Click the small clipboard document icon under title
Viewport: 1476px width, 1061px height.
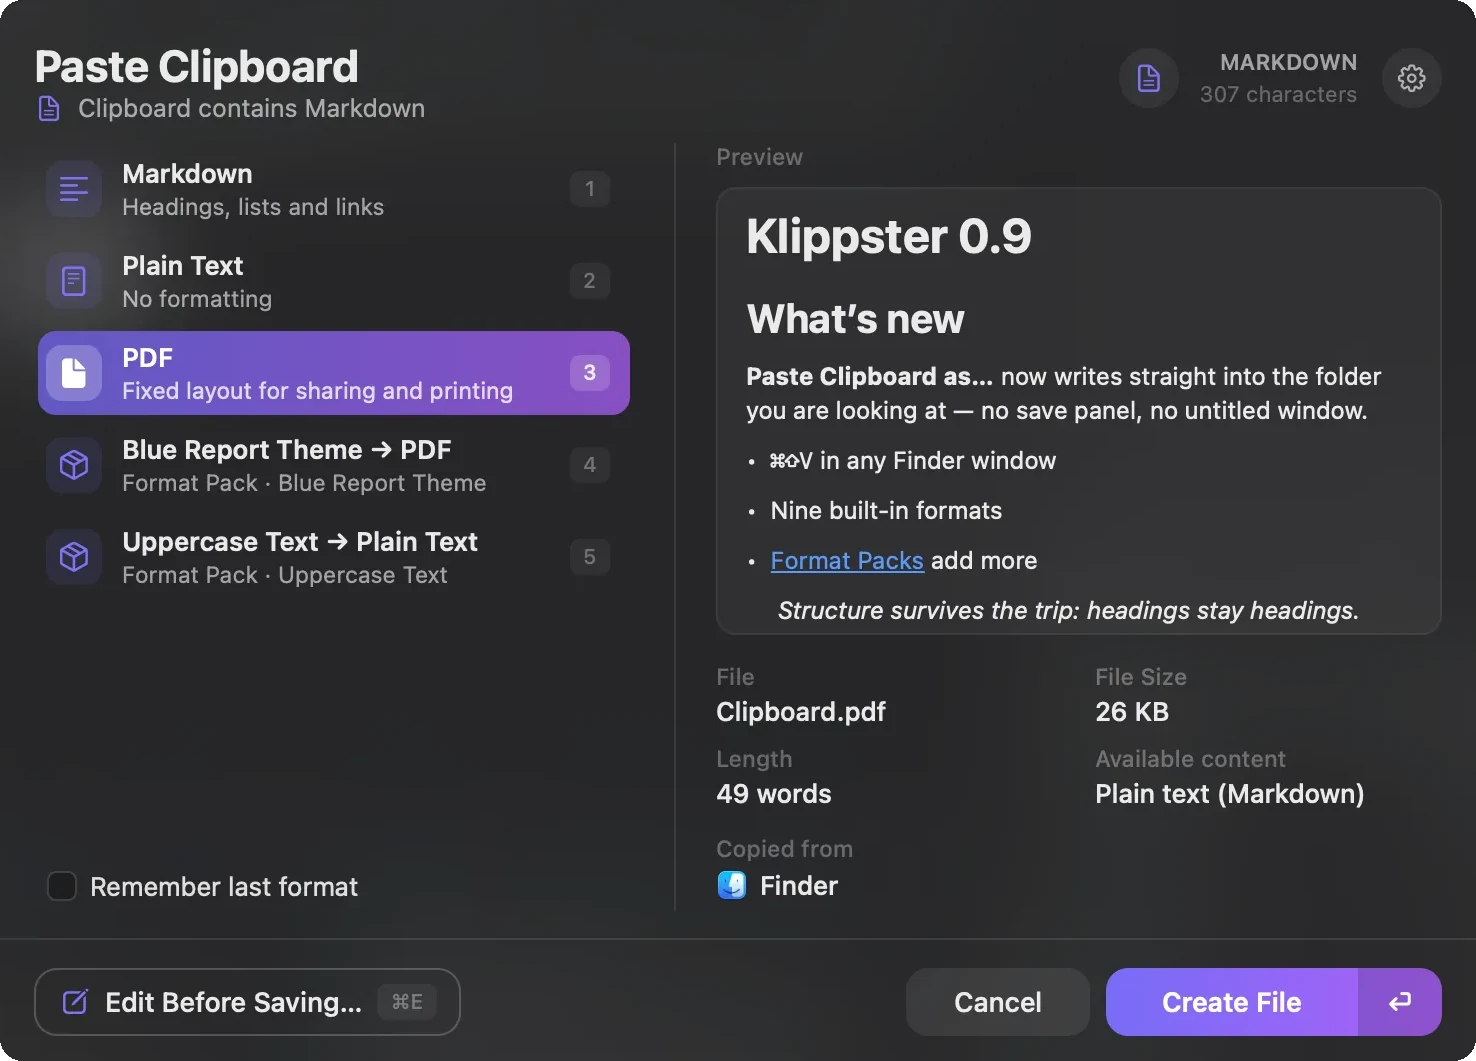(x=49, y=108)
